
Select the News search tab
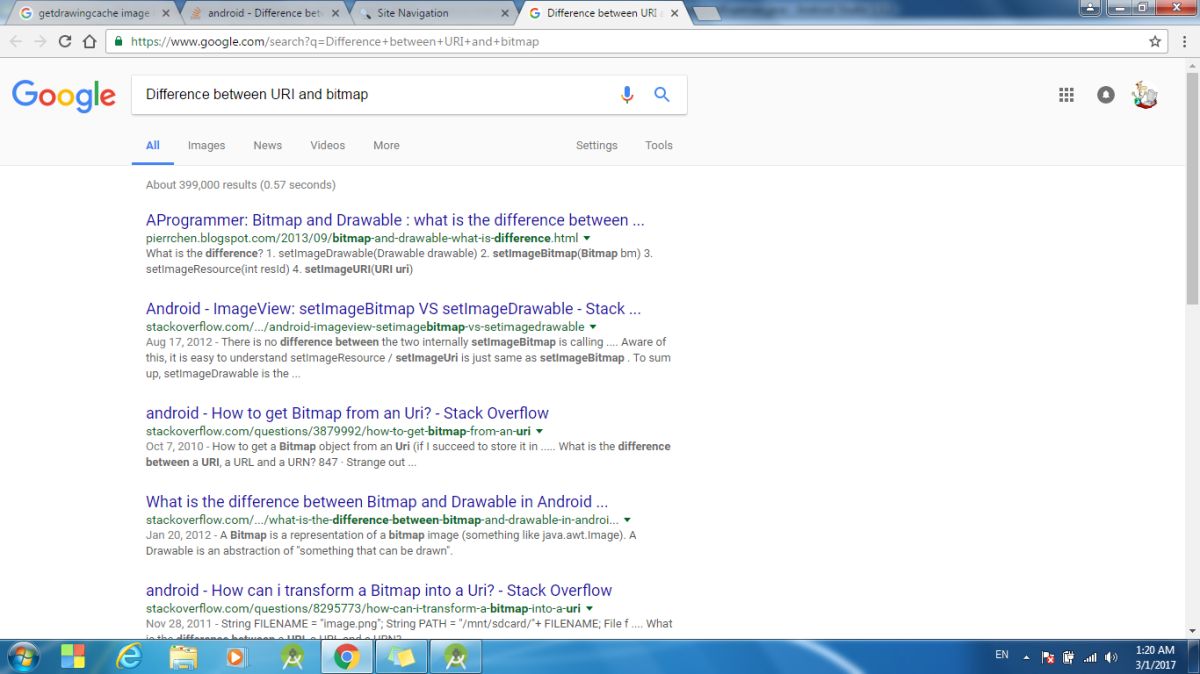click(267, 145)
